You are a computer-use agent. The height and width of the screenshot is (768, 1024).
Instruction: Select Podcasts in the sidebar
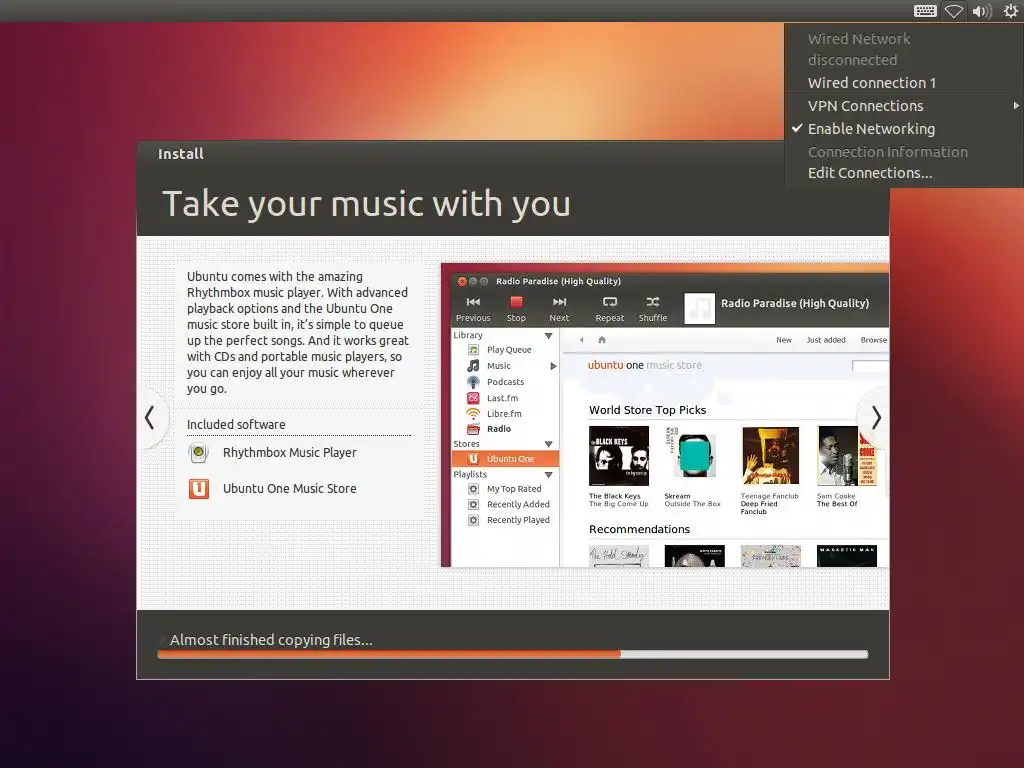(505, 382)
